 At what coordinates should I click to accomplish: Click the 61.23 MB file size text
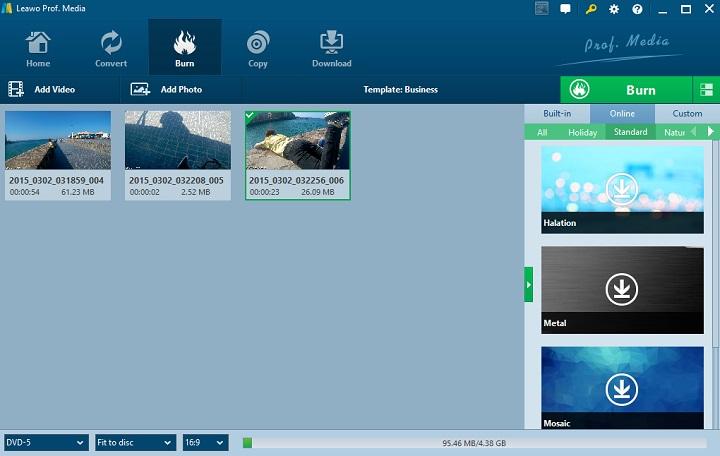(x=78, y=192)
